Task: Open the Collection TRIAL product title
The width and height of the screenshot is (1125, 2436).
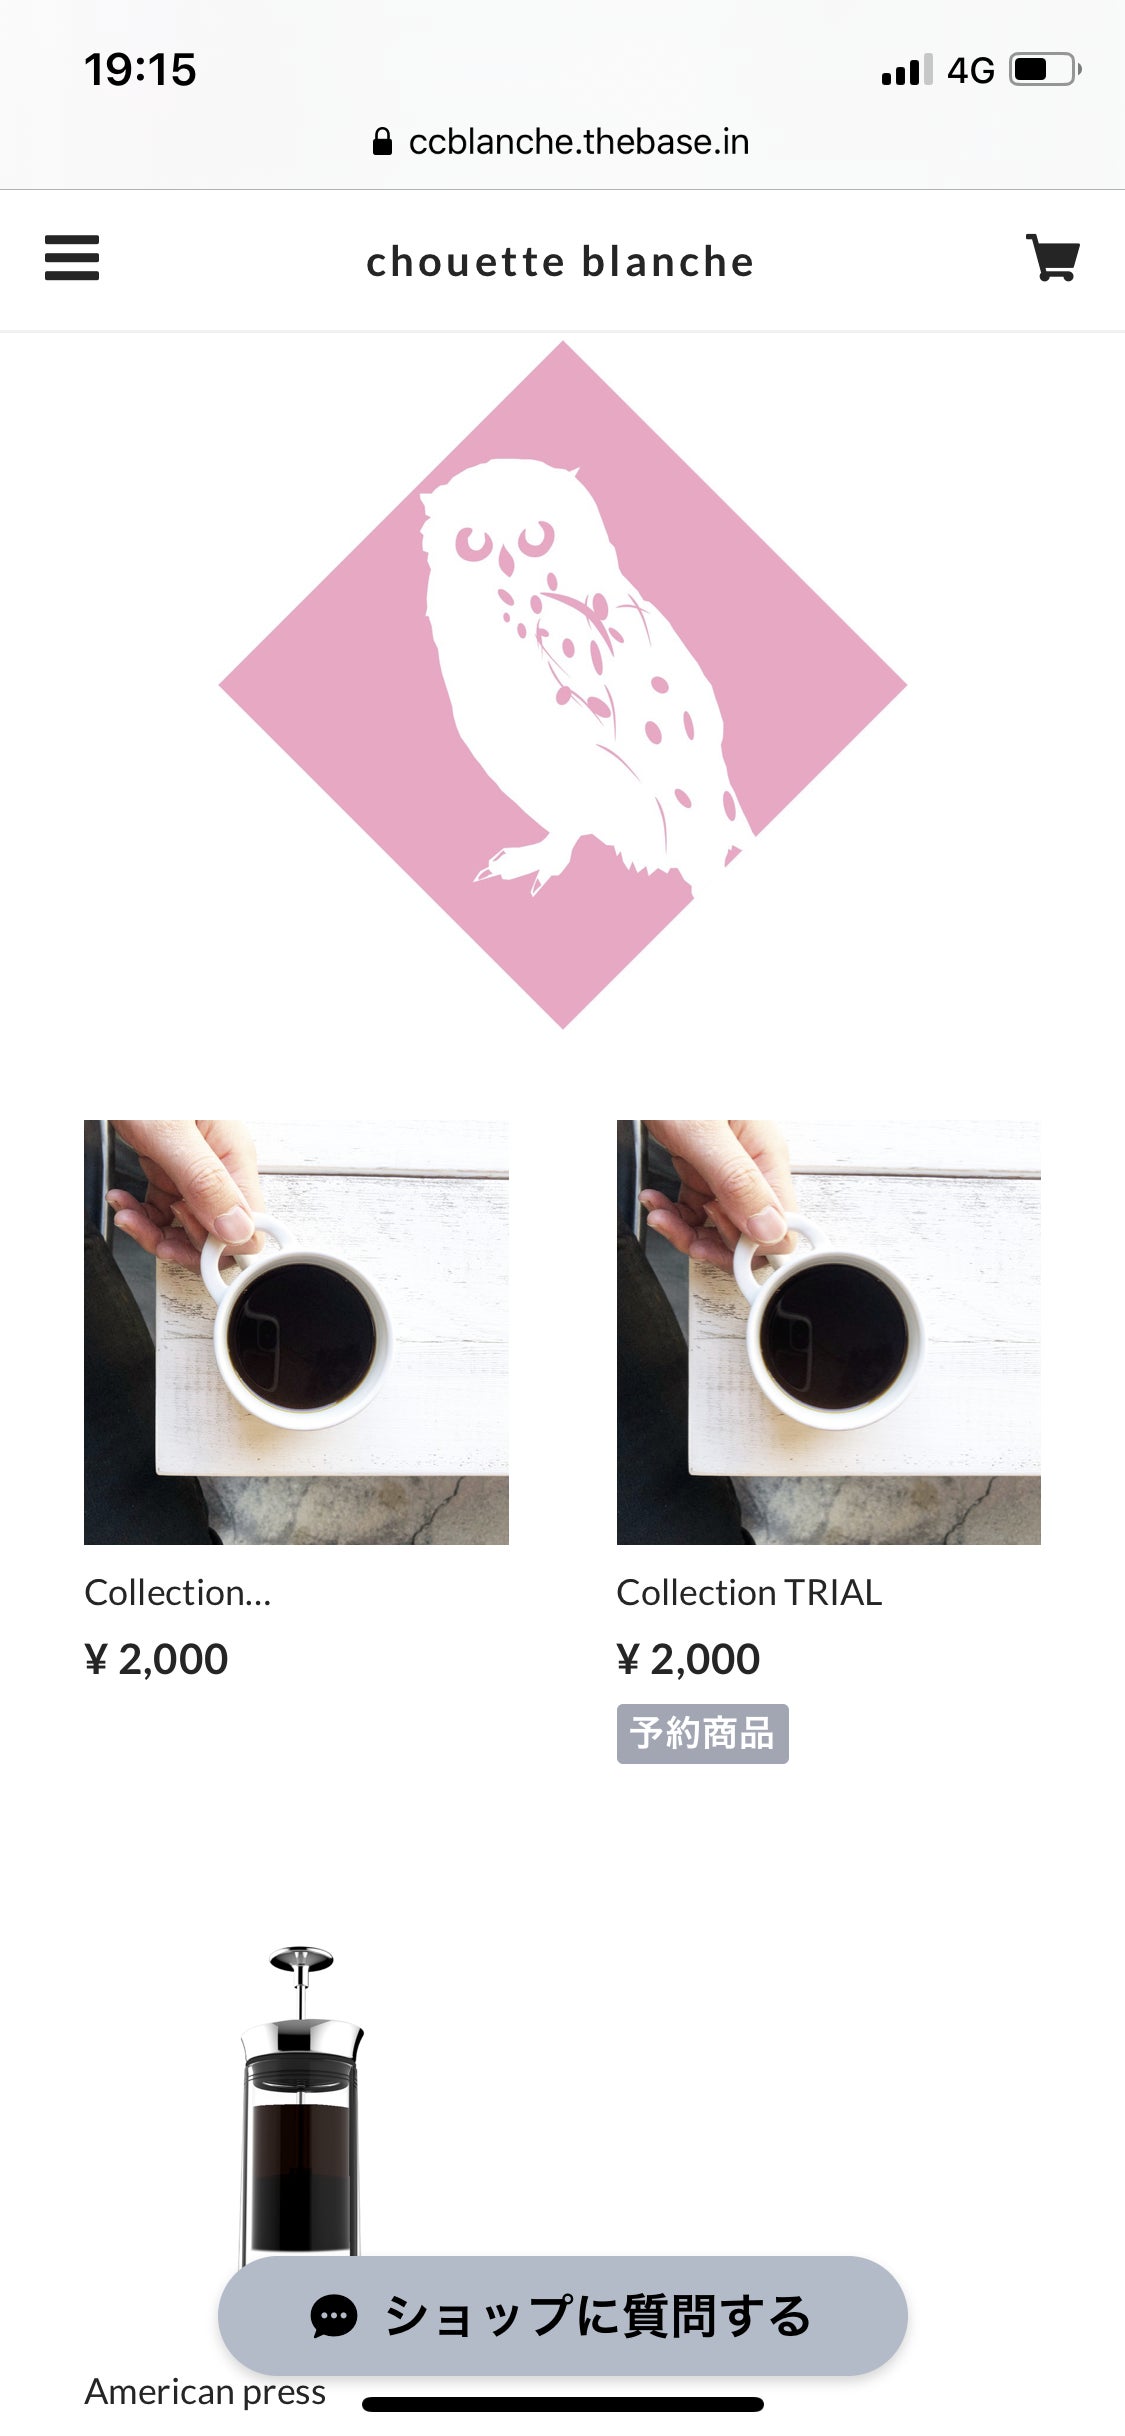Action: click(749, 1592)
